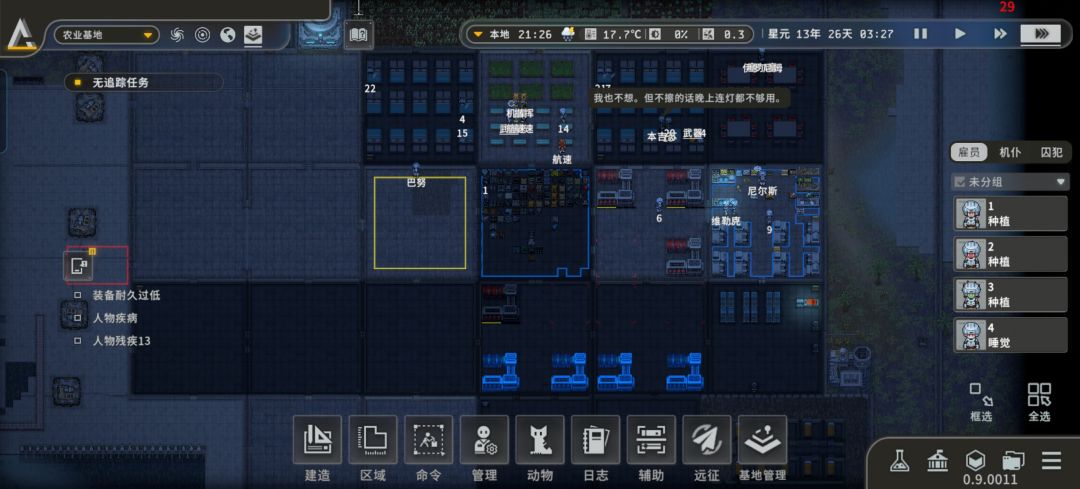The width and height of the screenshot is (1080, 489).
Task: Click the light level indicator icon
Action: [x=656, y=34]
